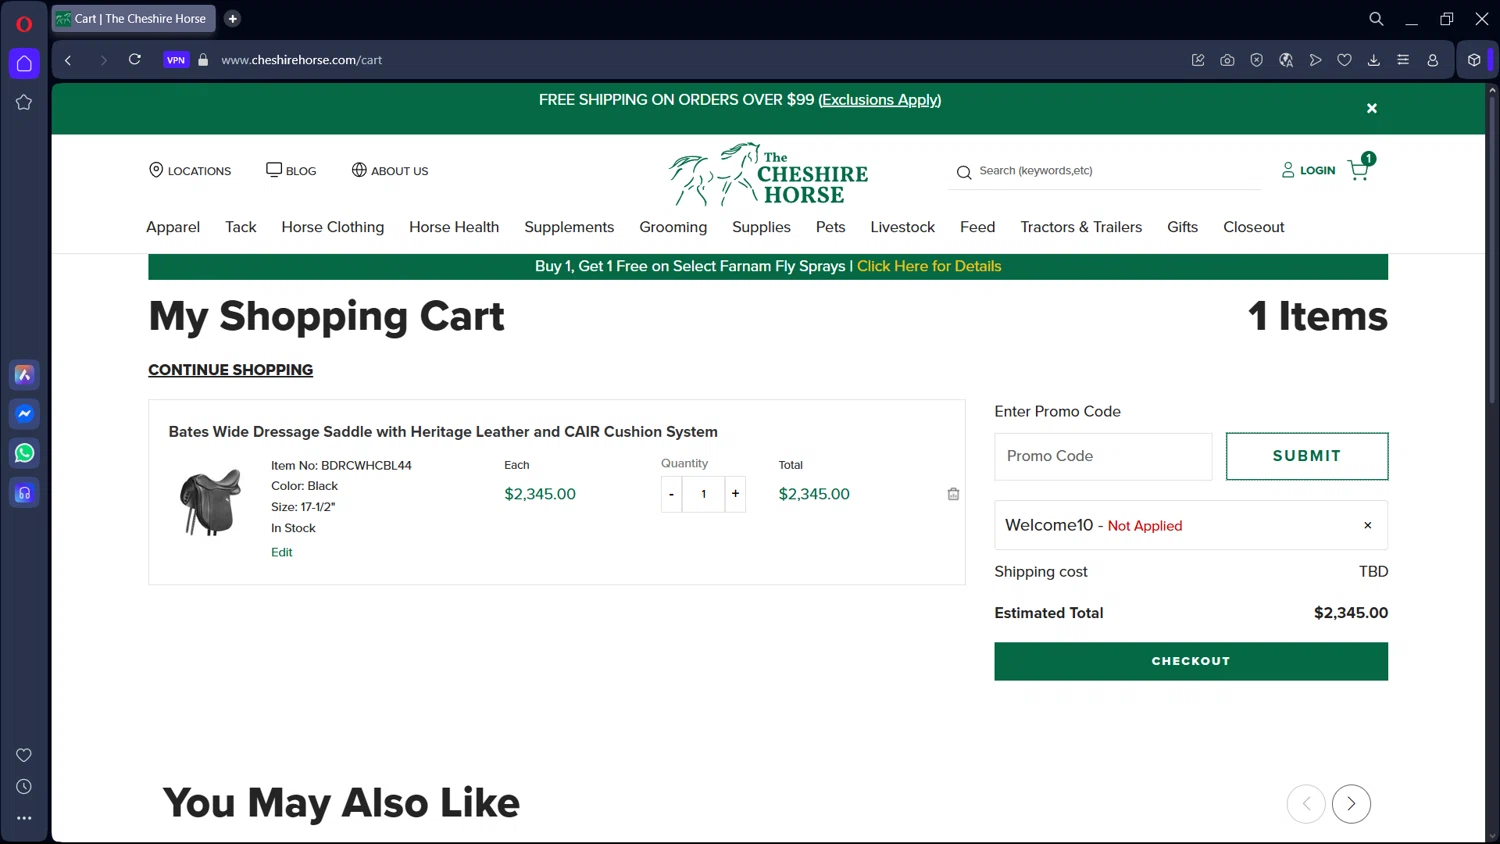Click Continue Shopping link

231,370
